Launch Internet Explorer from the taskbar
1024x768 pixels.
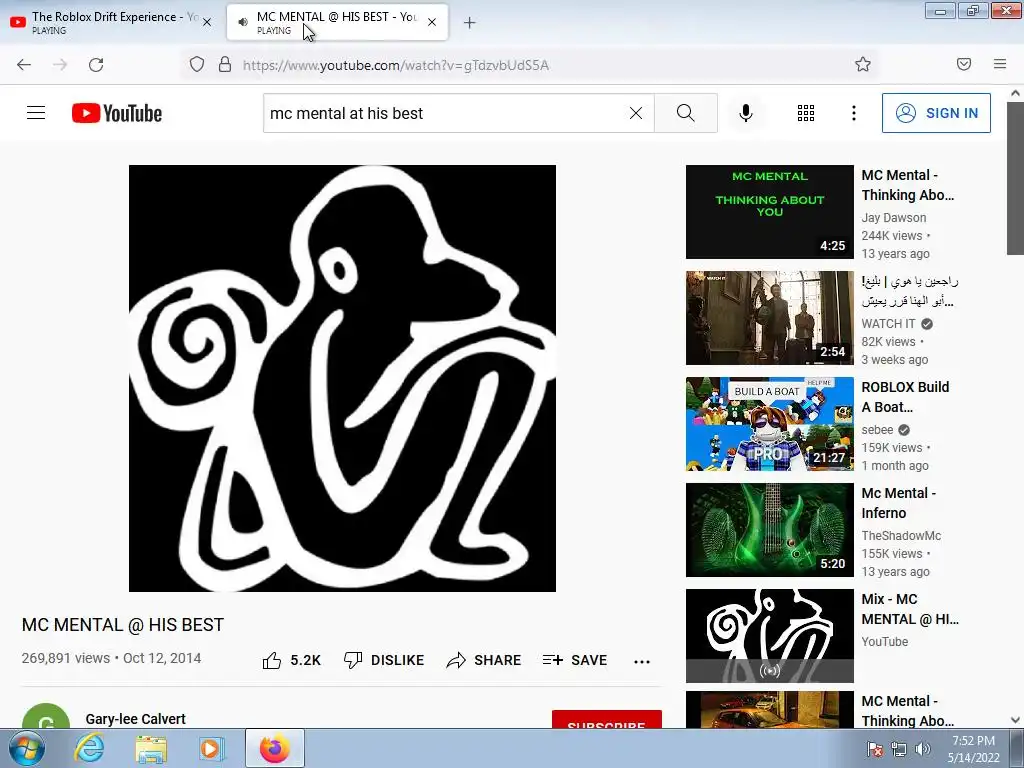(x=88, y=748)
